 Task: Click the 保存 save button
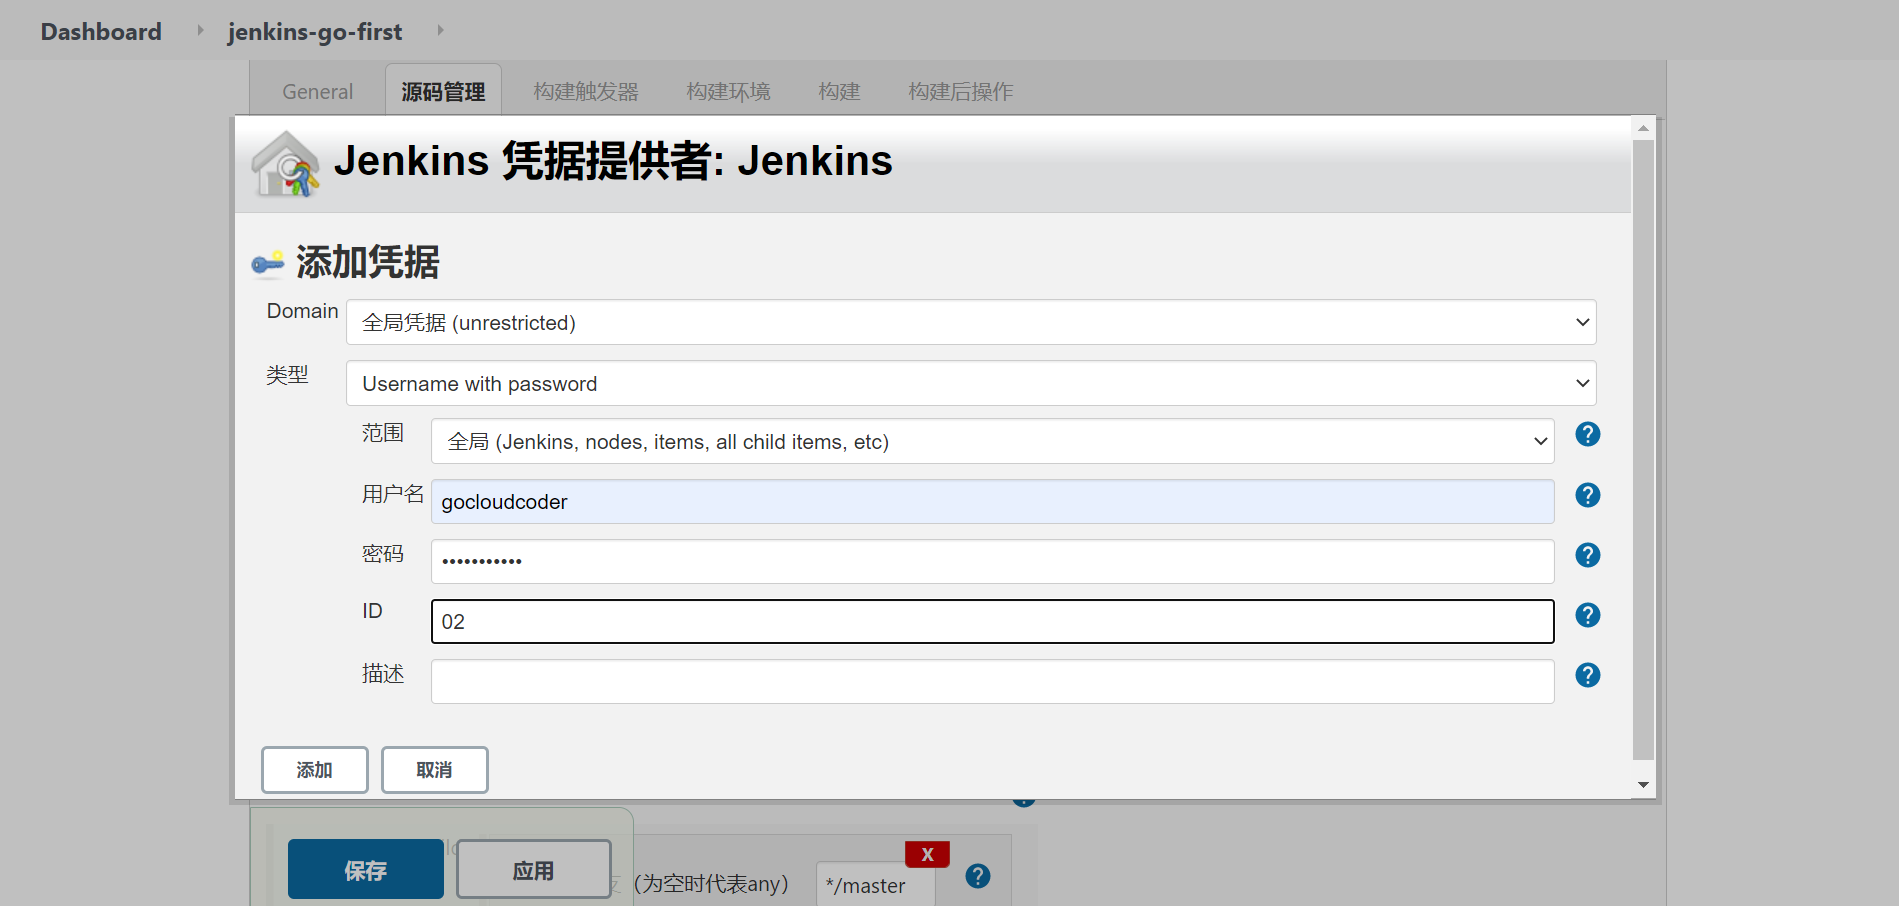365,868
